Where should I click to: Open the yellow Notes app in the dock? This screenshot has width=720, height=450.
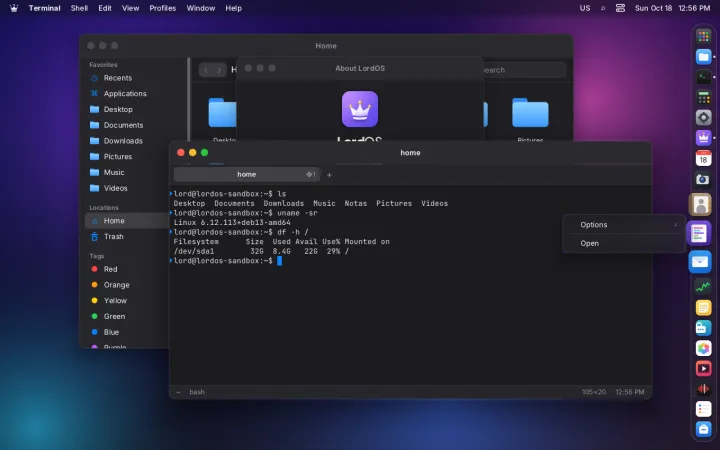[x=703, y=308]
